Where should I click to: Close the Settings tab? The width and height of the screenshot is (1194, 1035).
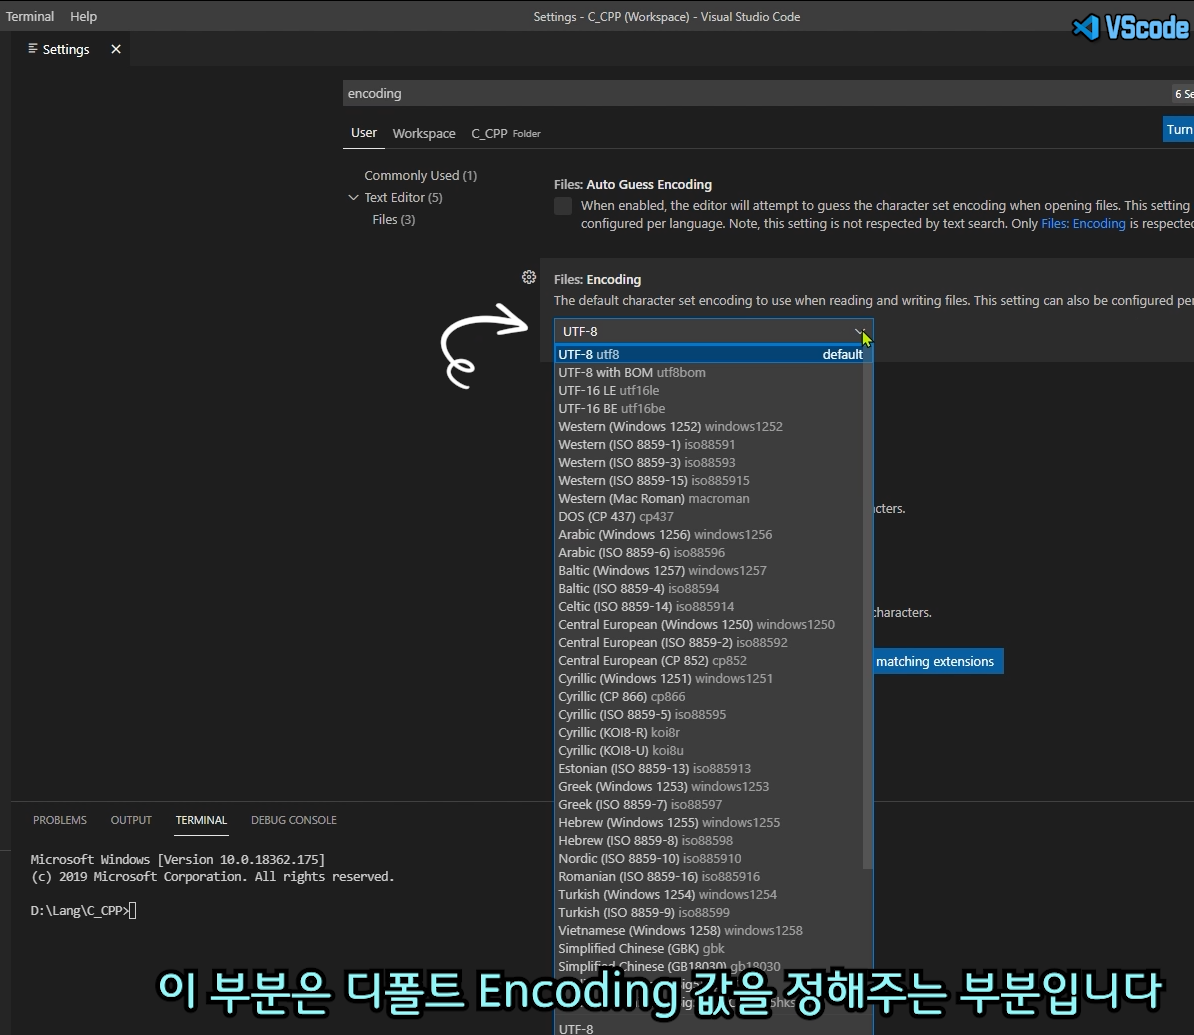(x=116, y=49)
